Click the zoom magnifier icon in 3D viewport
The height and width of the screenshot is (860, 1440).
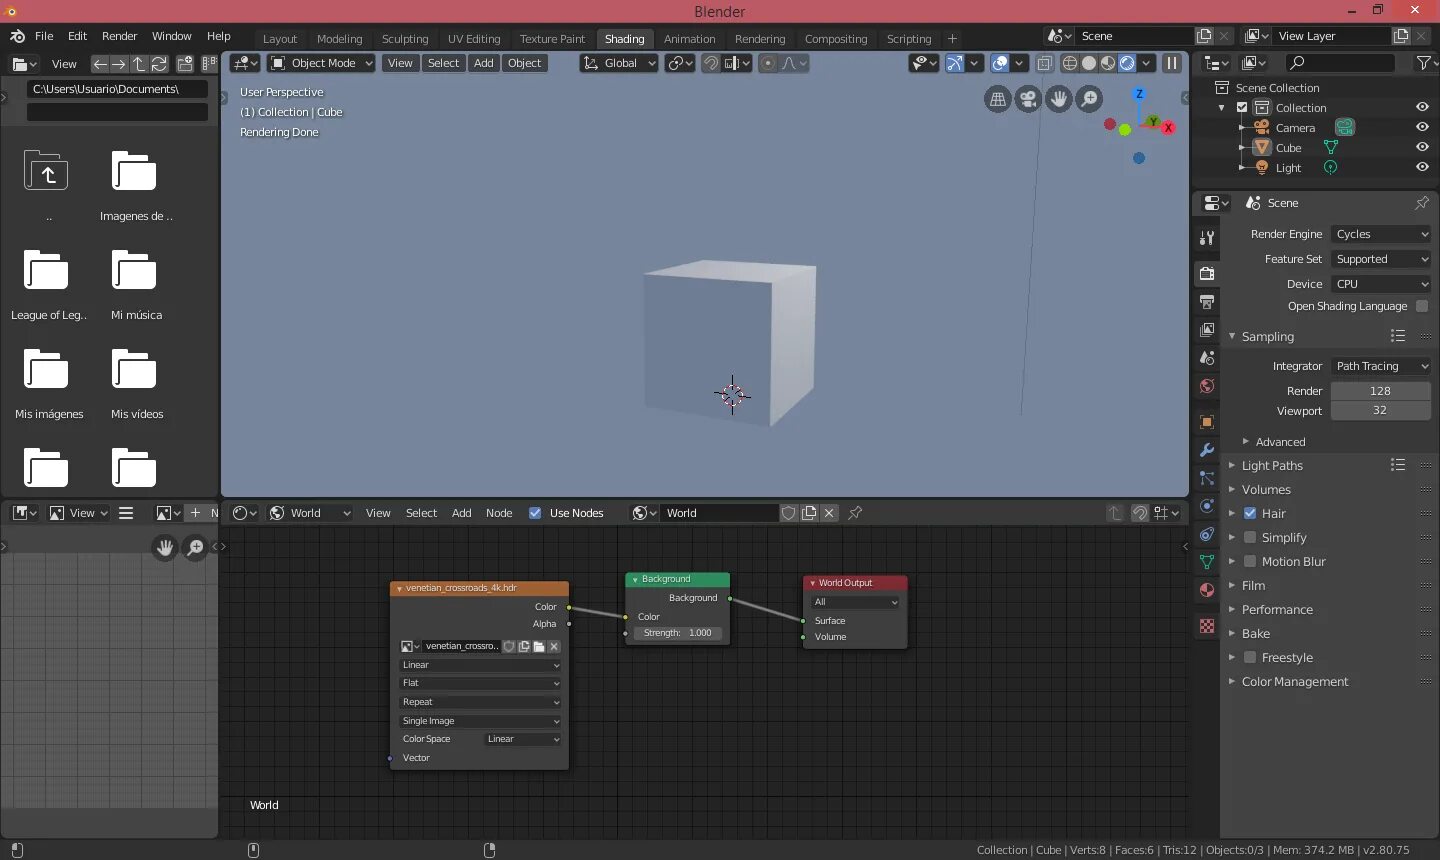pyautogui.click(x=1089, y=99)
